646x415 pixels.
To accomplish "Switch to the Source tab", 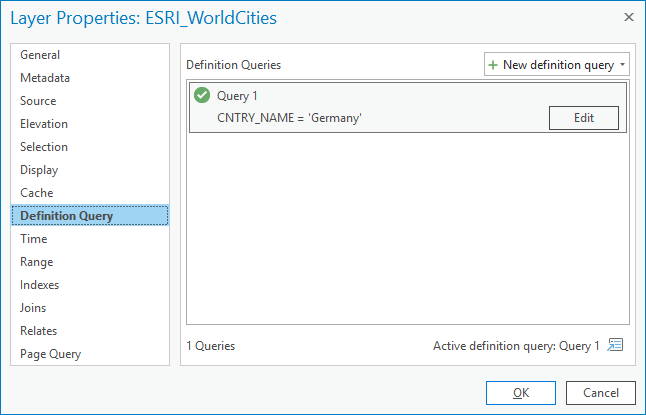I will pyautogui.click(x=90, y=101).
